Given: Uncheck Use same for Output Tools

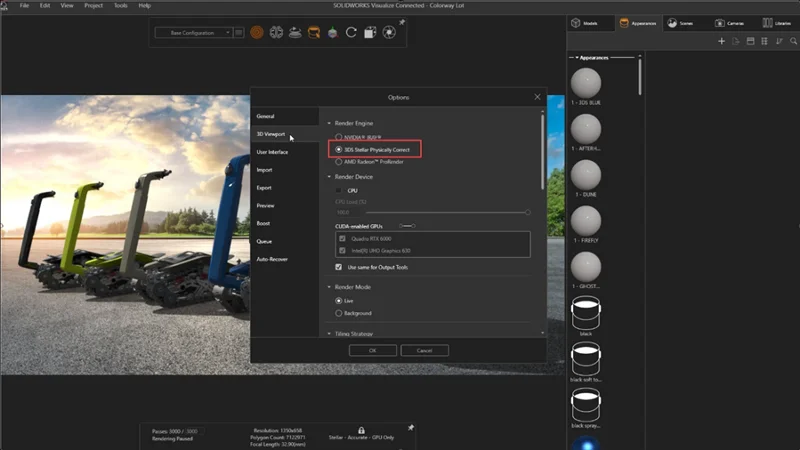Looking at the screenshot, I should (338, 267).
